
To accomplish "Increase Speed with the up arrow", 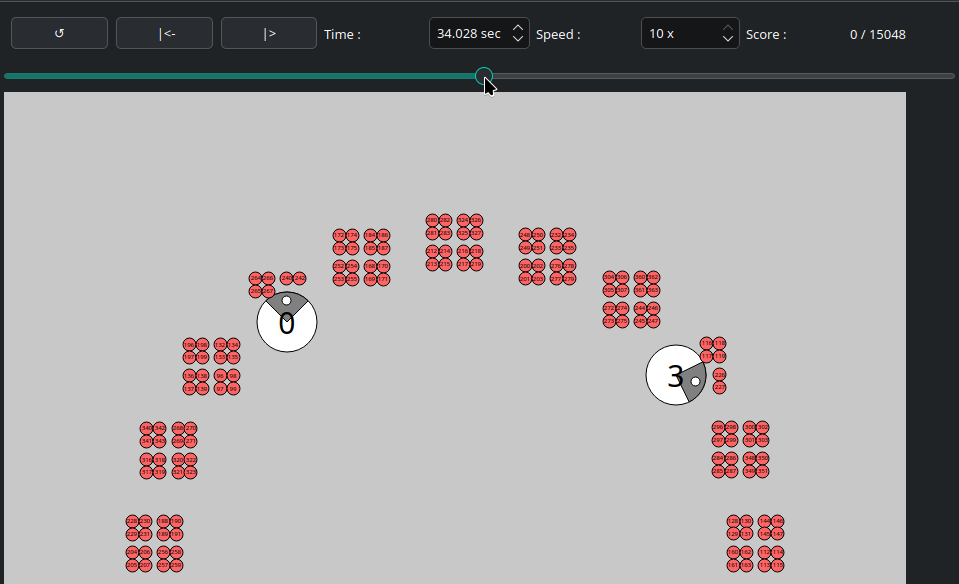I will [728, 28].
